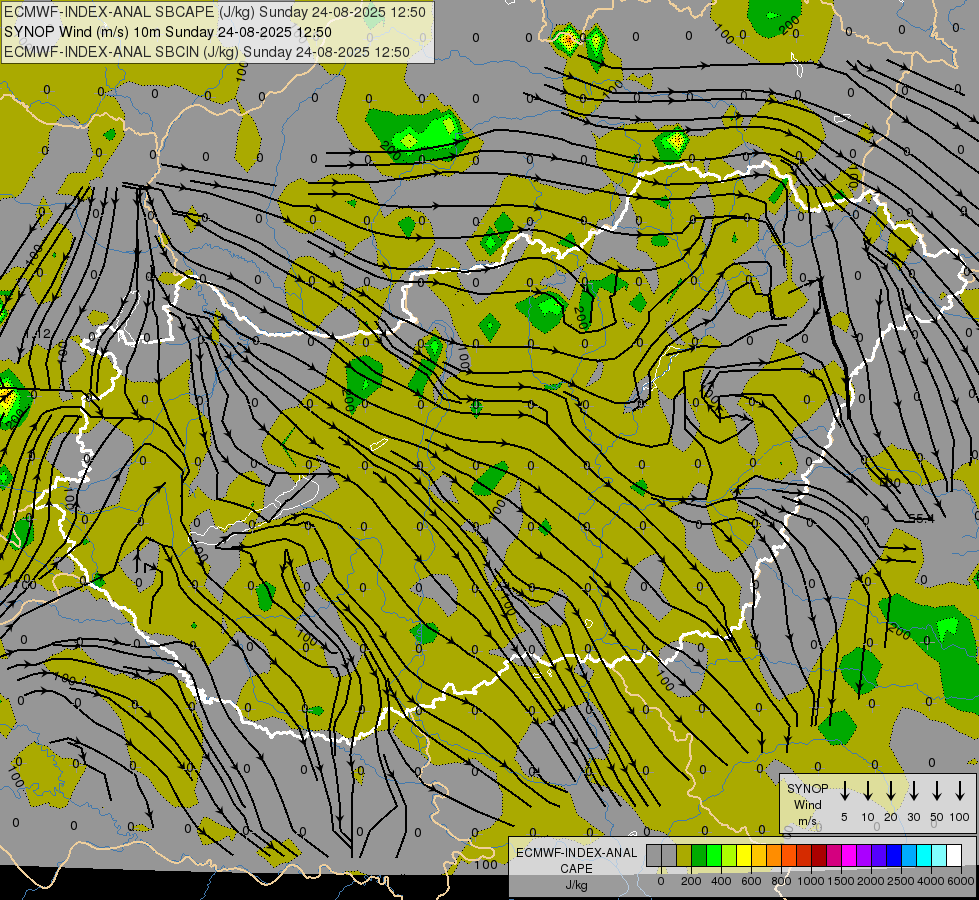This screenshot has width=979, height=900.
Task: Pick the pale cyan swatch next to white
Action: point(939,855)
